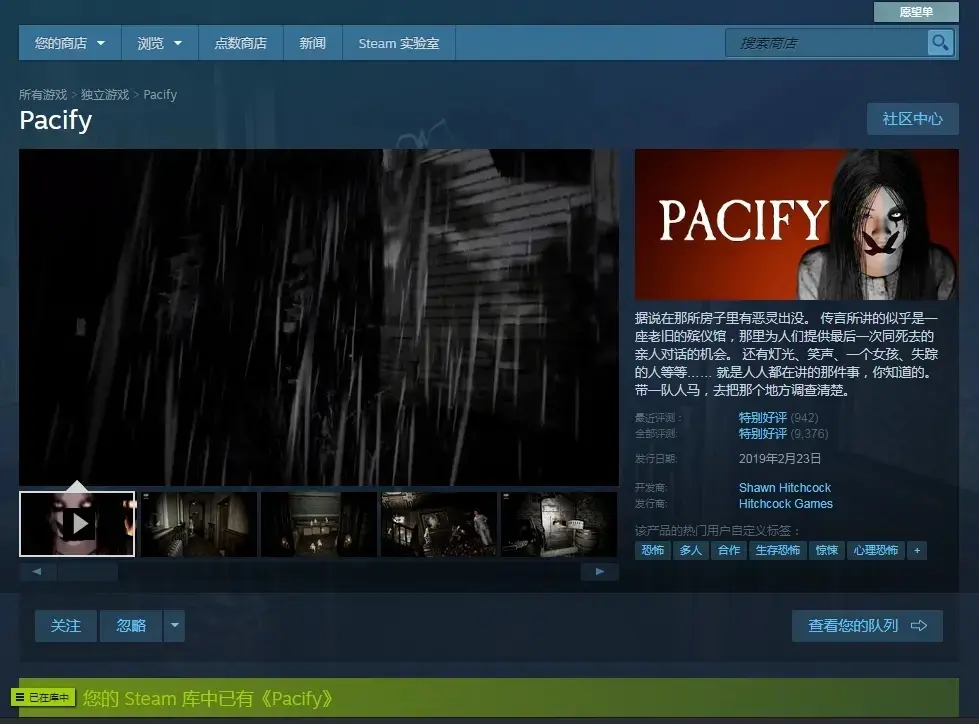979x724 pixels.
Task: Click the 关注 follow button
Action: click(66, 625)
